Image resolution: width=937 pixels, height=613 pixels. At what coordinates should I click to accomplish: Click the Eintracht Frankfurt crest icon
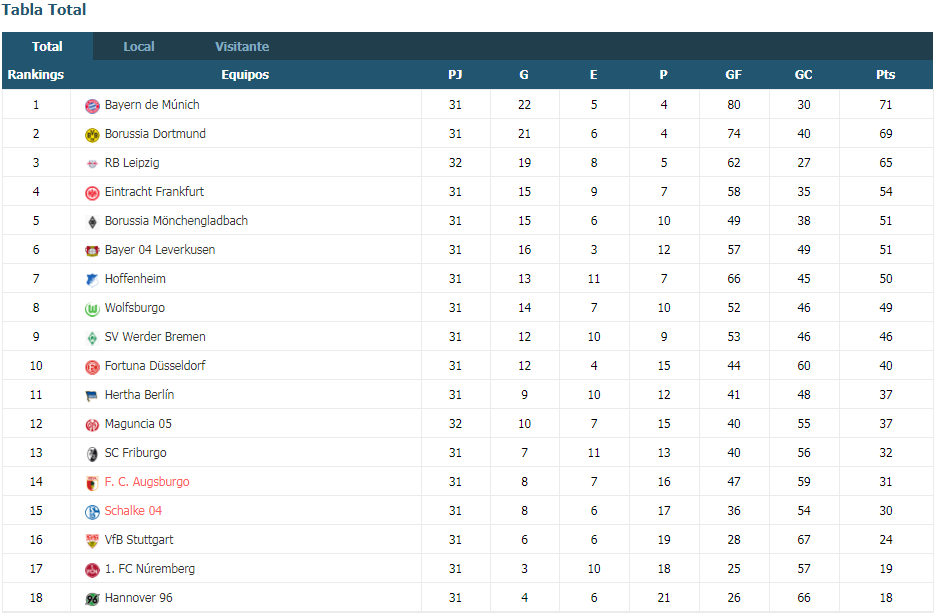(x=92, y=193)
